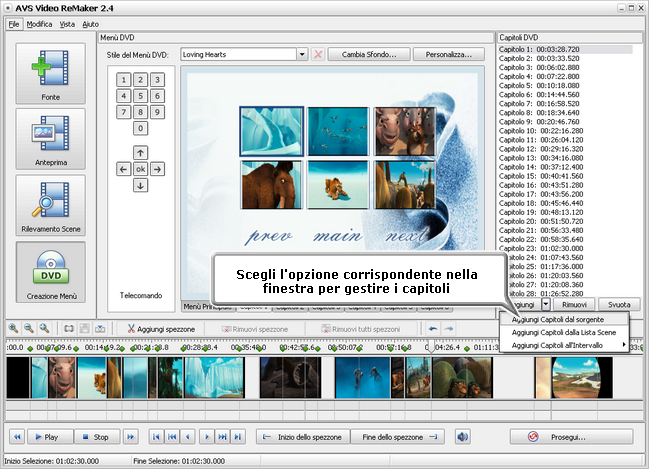
Task: Click Aggiungi spezzone scissors button
Action: coord(161,329)
